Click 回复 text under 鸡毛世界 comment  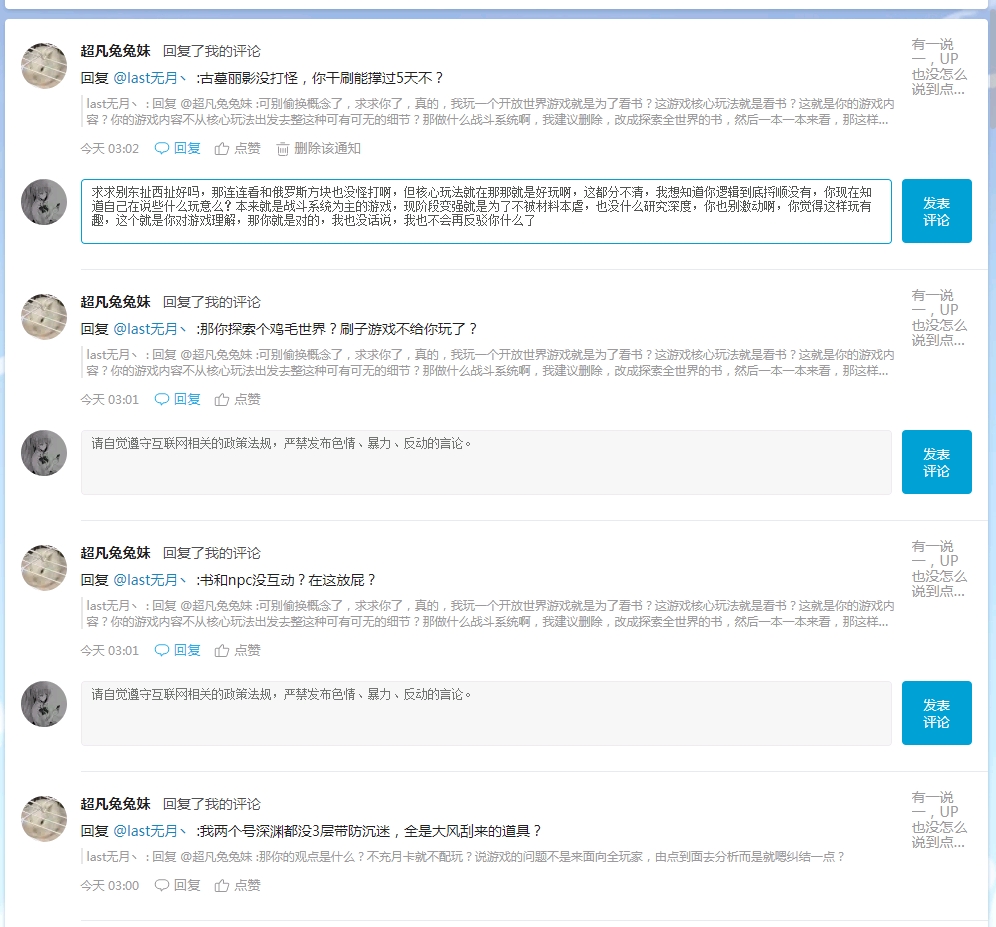pyautogui.click(x=187, y=400)
